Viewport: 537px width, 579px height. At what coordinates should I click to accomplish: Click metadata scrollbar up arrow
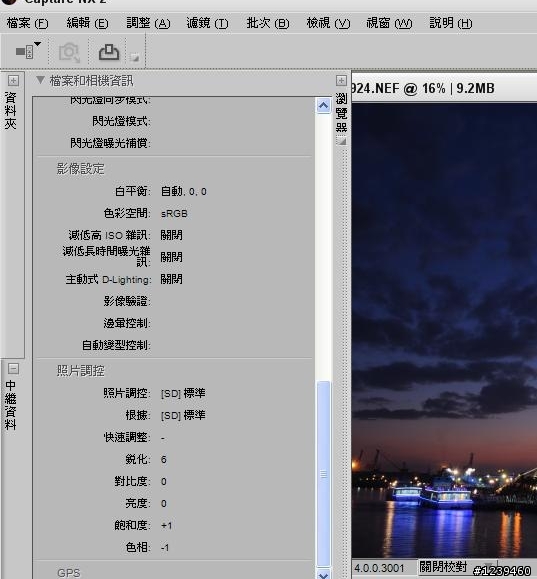pyautogui.click(x=324, y=106)
